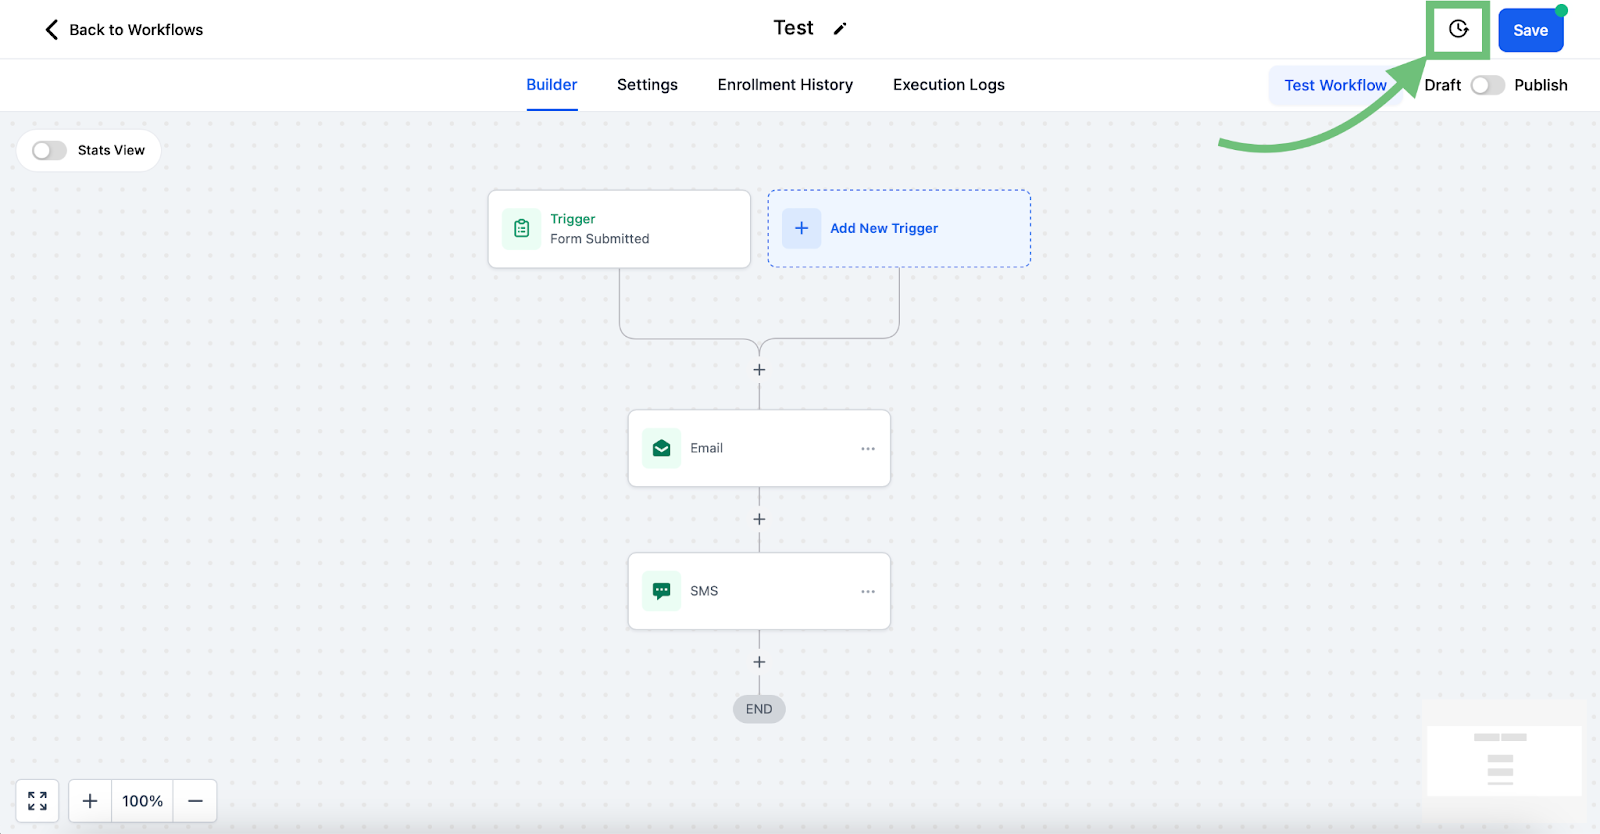Click the fit-to-screen expand icon
The image size is (1600, 834).
[x=37, y=801]
